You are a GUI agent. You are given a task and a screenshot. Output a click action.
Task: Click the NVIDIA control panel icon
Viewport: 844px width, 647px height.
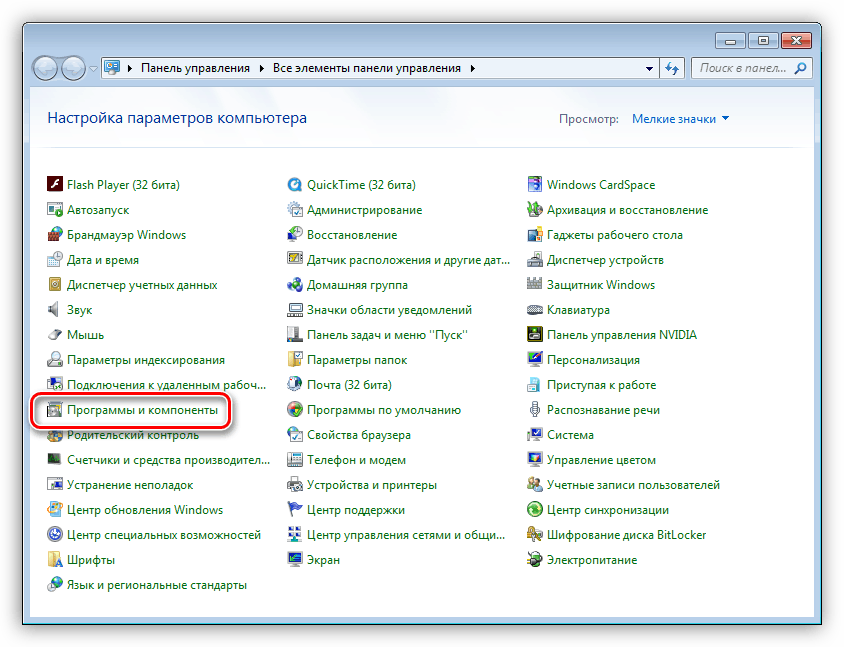pos(534,335)
